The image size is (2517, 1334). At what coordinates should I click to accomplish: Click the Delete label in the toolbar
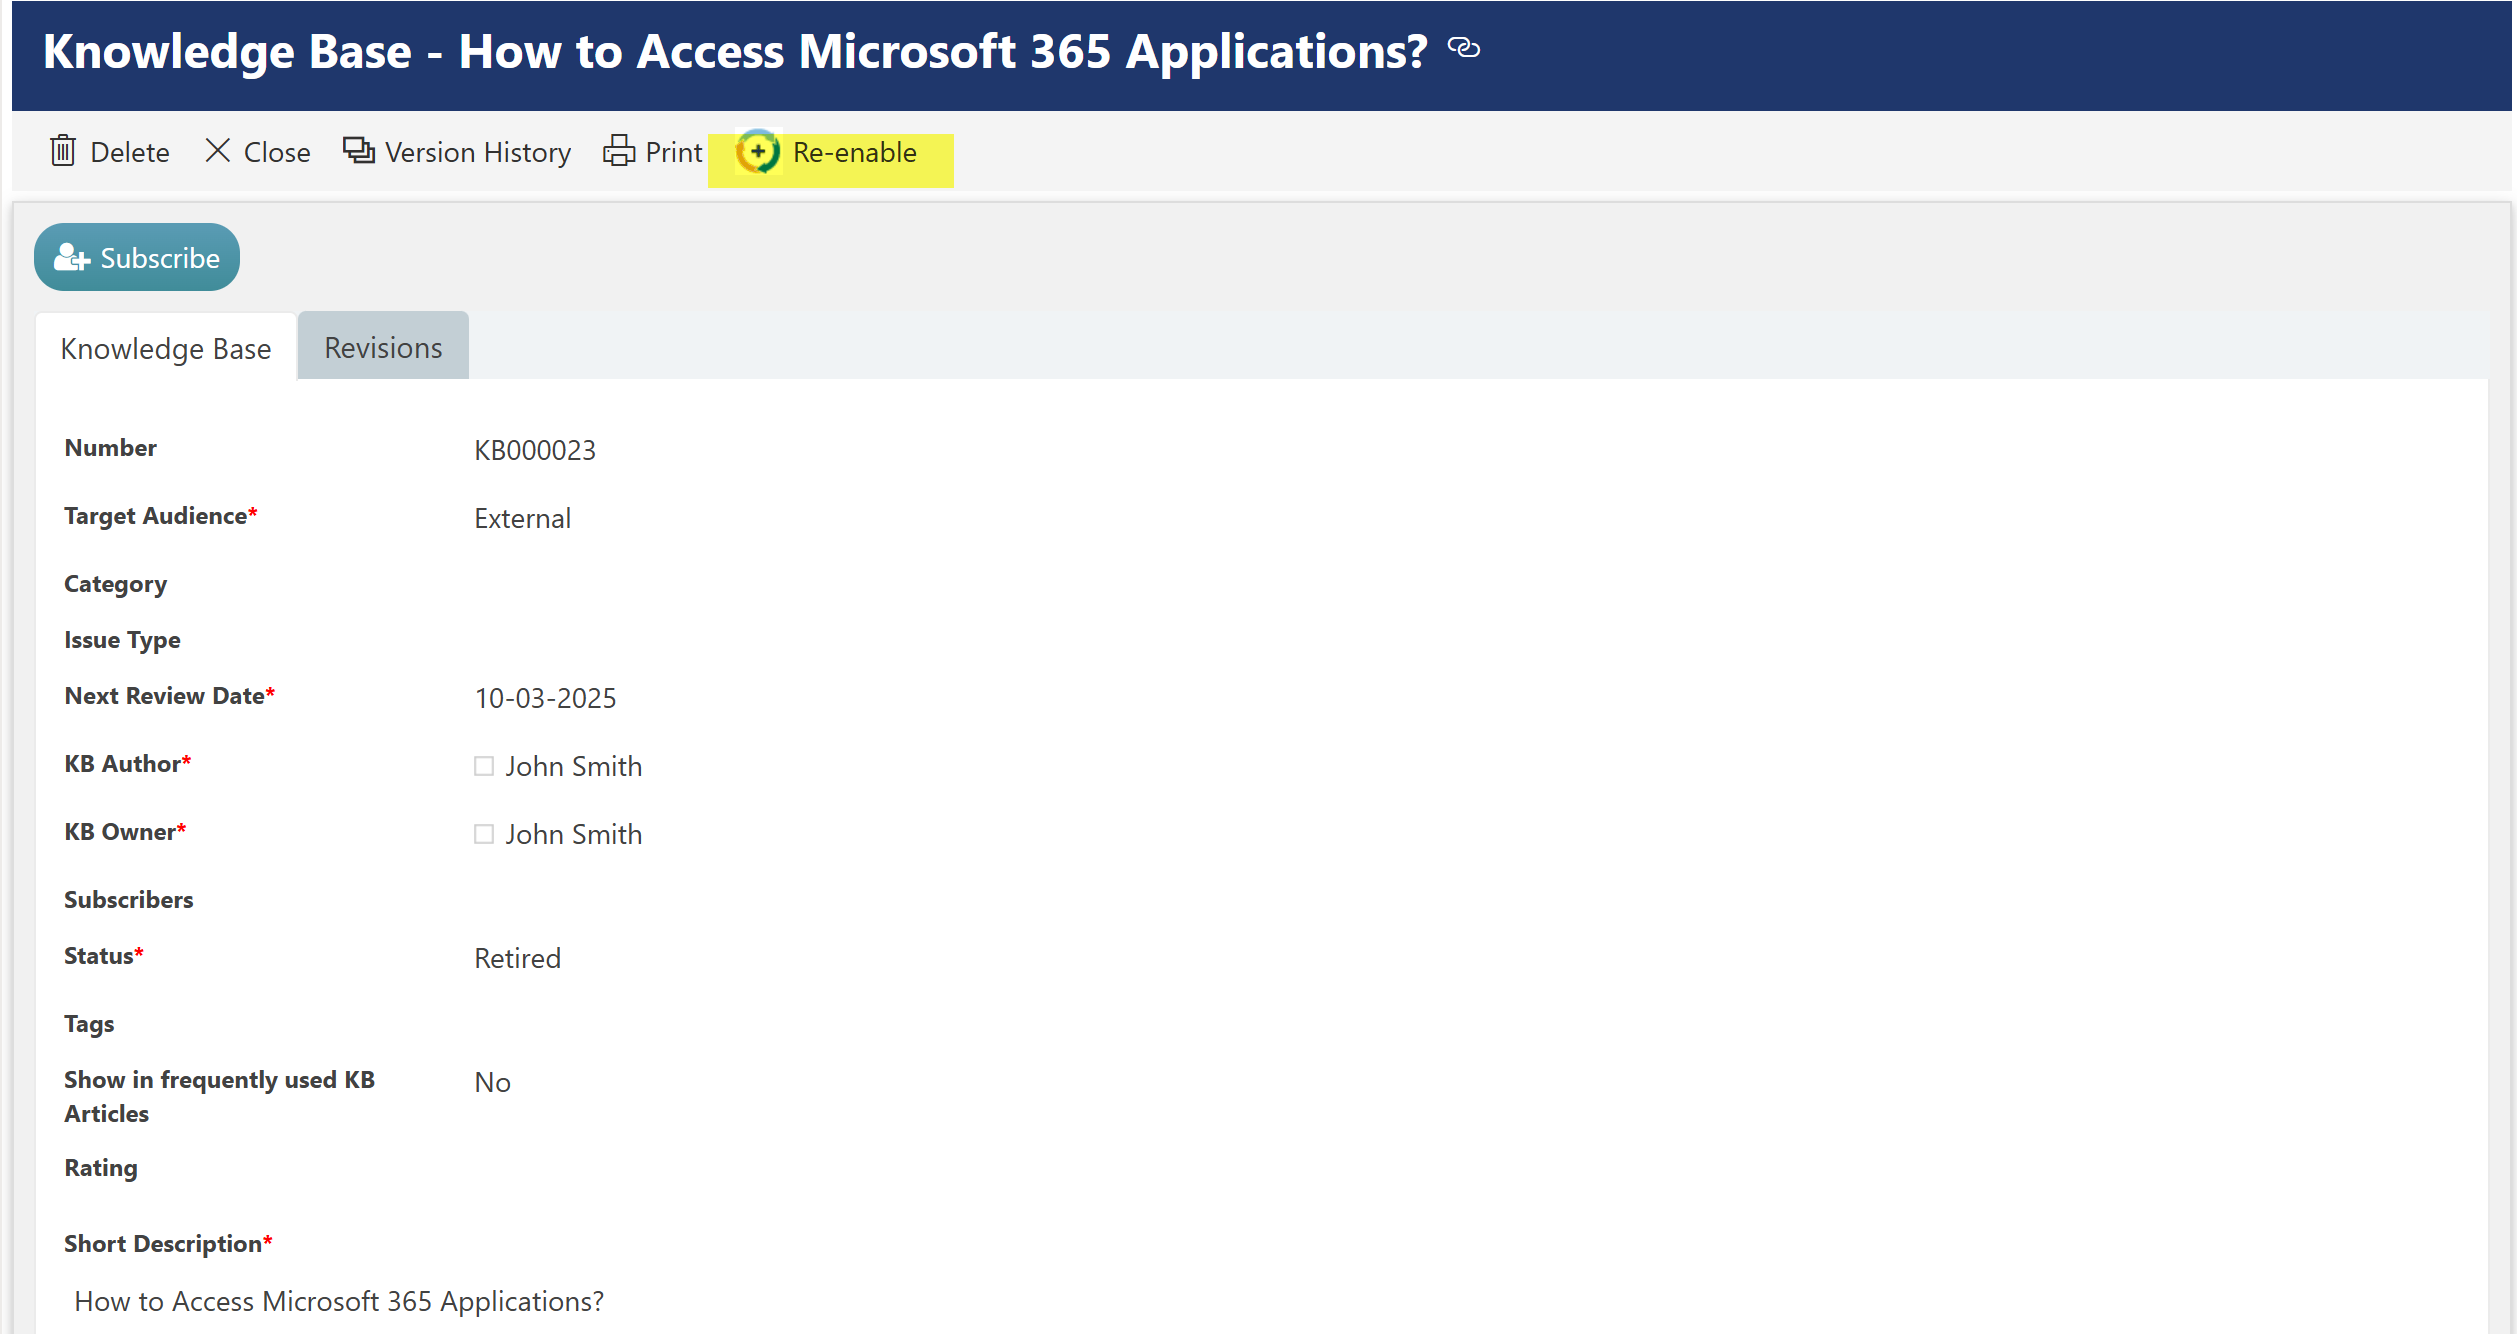129,152
